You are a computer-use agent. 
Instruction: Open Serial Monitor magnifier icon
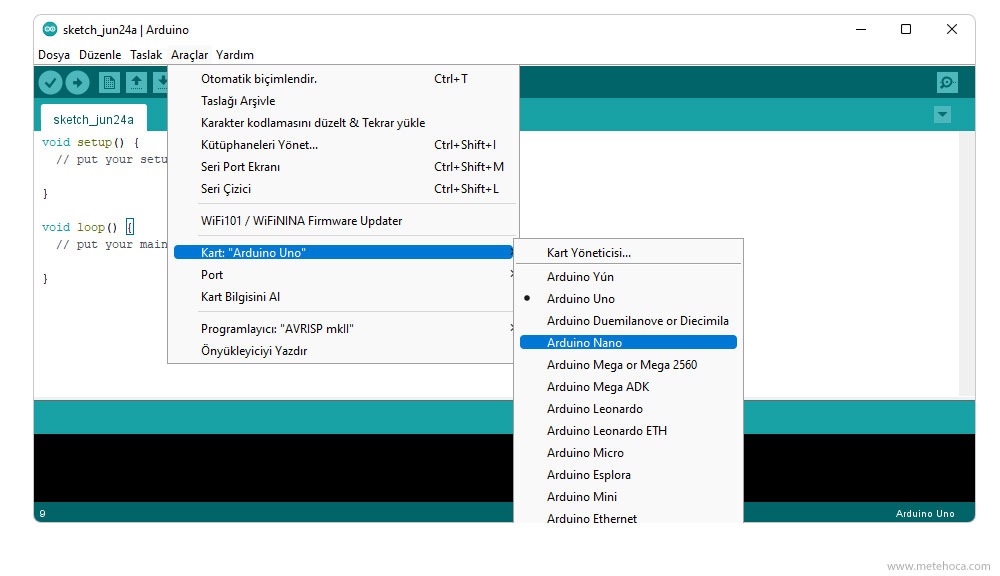point(947,82)
